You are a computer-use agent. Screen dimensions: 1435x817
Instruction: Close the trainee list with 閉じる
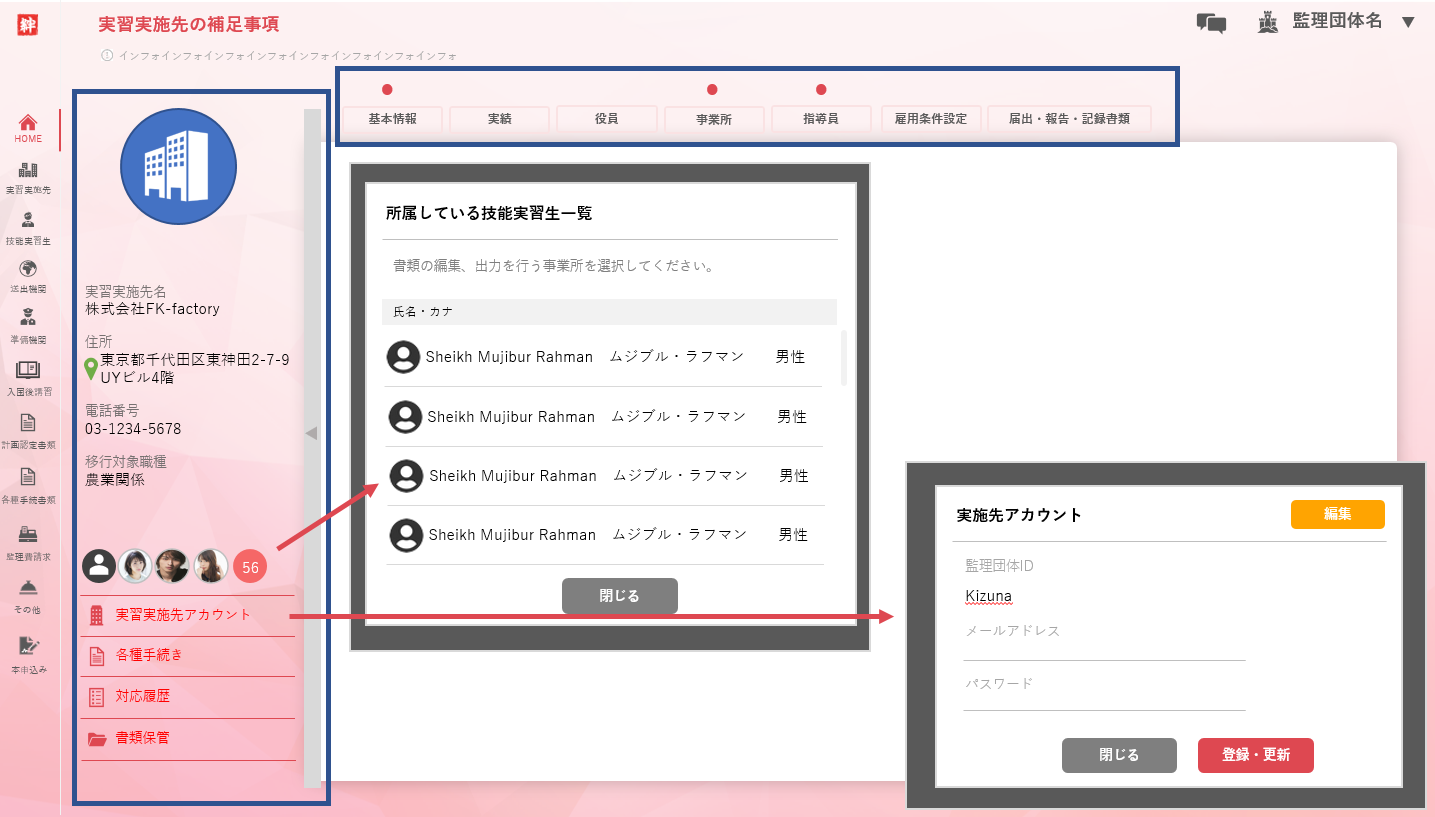(x=619, y=595)
